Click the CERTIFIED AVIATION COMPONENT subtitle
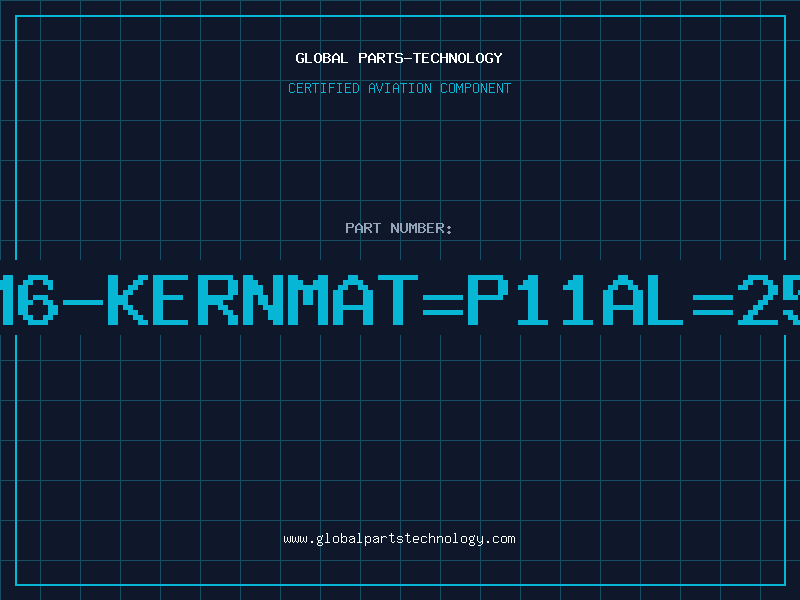Screen dimensions: 800x600 coord(399,88)
